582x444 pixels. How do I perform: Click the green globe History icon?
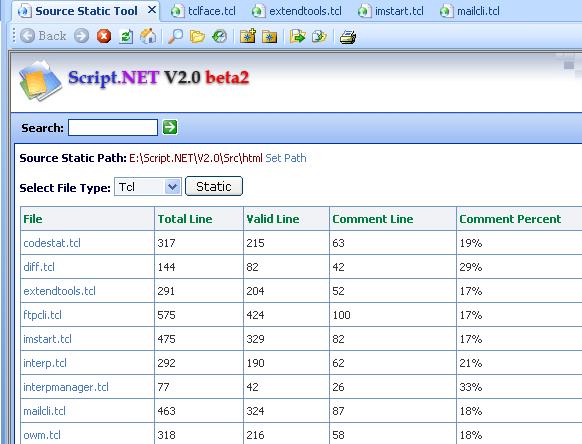coord(219,36)
